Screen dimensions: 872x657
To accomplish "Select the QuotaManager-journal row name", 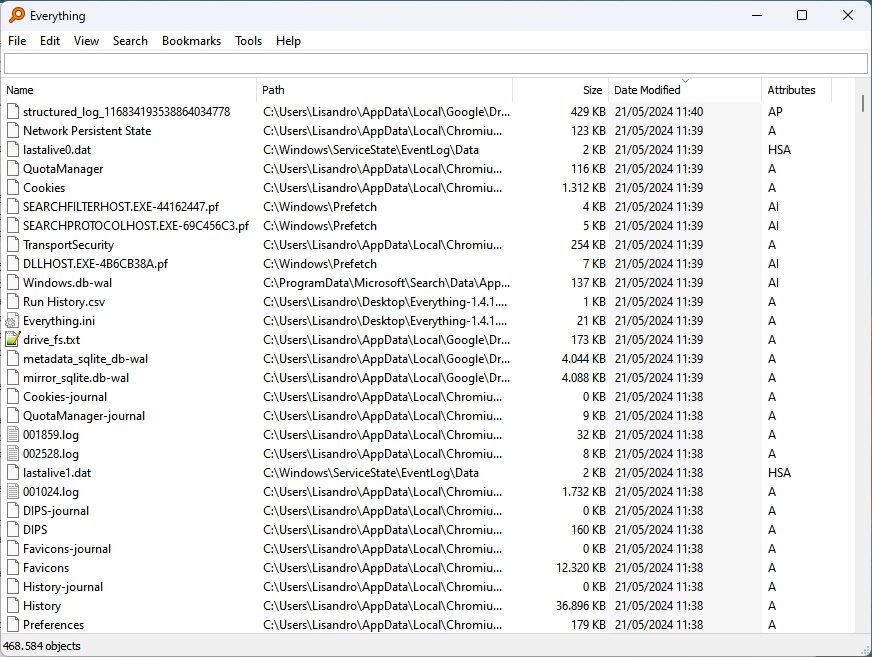I will click(84, 416).
